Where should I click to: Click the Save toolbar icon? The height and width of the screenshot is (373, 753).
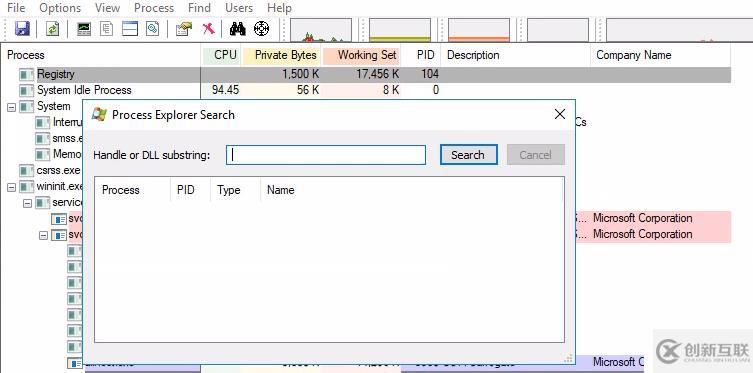[22, 29]
